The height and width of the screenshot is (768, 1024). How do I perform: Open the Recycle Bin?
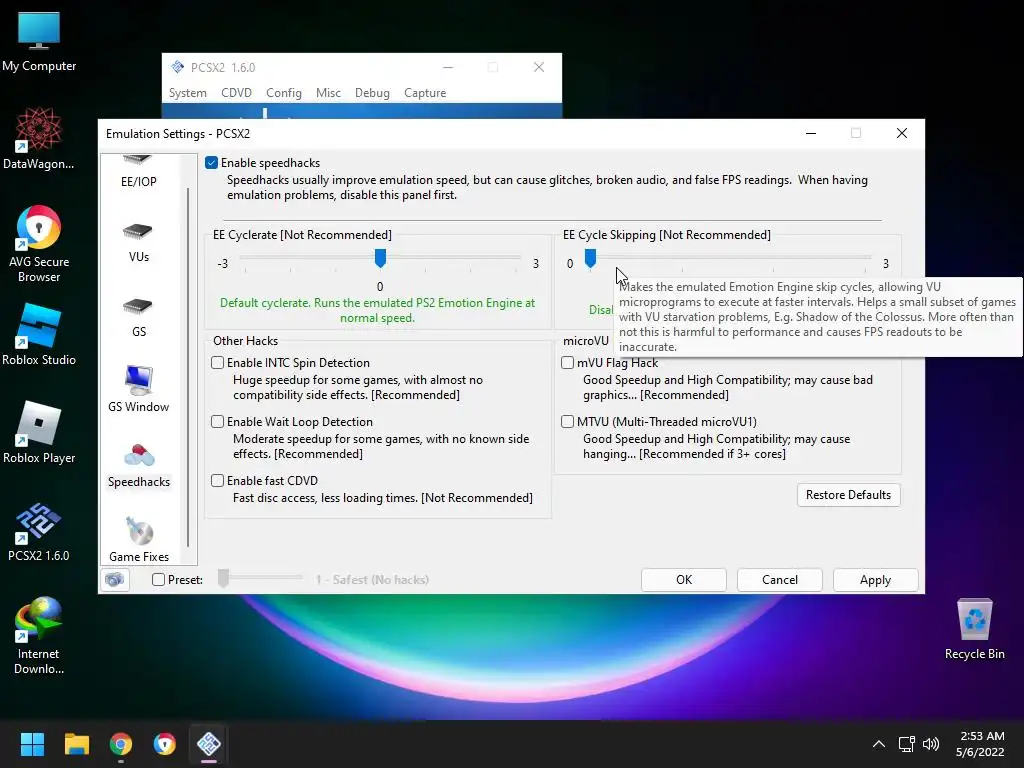click(974, 628)
